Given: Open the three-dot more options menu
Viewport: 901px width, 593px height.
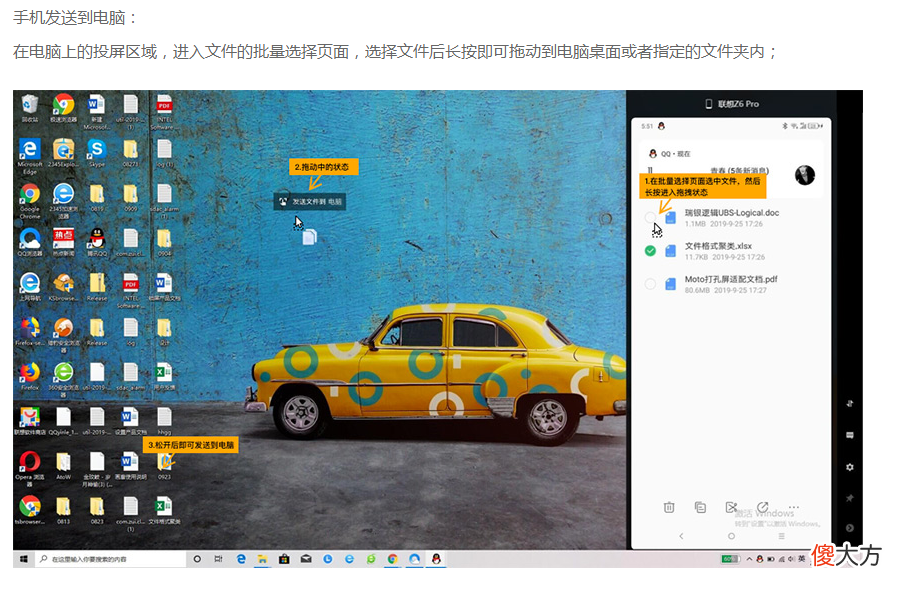Looking at the screenshot, I should (794, 507).
